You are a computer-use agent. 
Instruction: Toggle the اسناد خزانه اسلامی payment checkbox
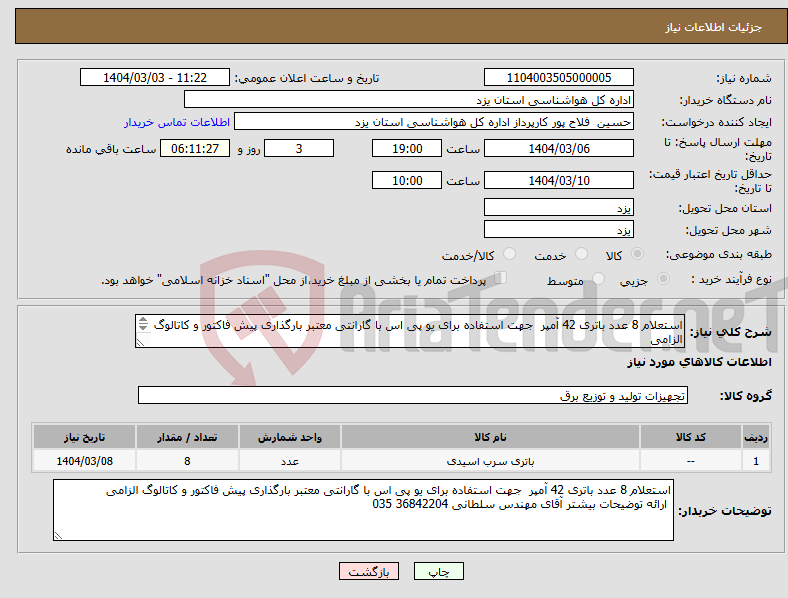pyautogui.click(x=501, y=277)
